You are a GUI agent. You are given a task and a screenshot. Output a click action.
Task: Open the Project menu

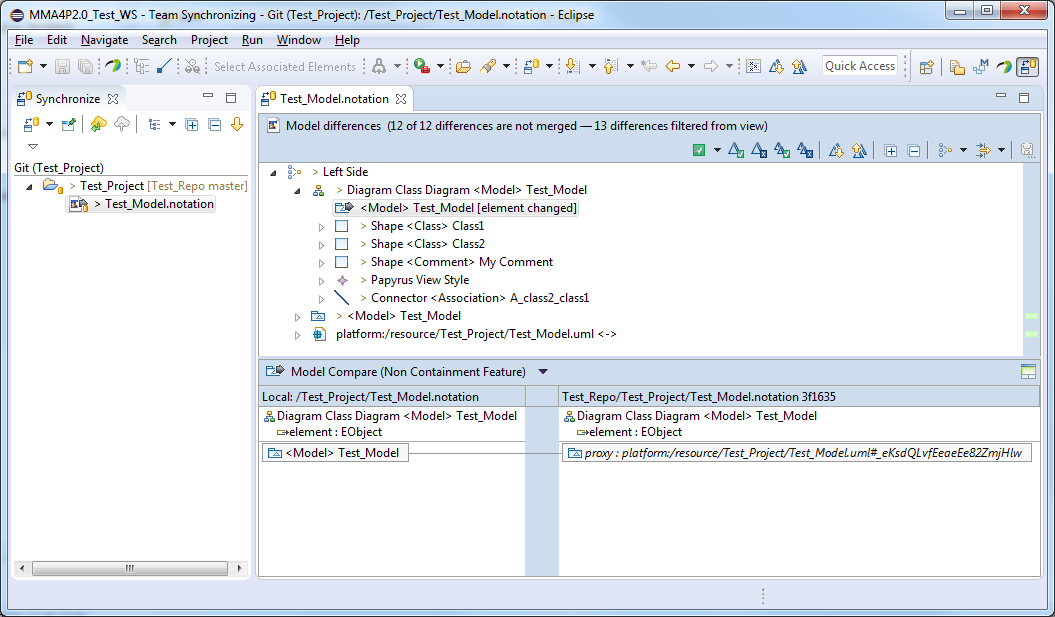(209, 40)
